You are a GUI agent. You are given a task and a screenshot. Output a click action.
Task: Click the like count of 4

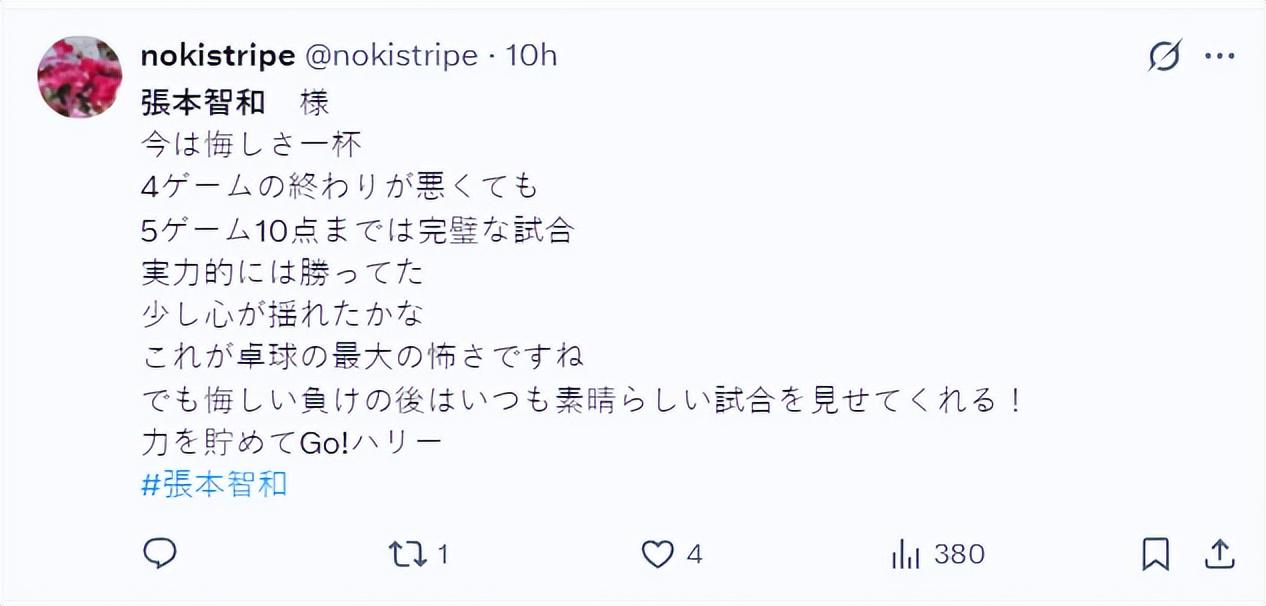coord(695,553)
